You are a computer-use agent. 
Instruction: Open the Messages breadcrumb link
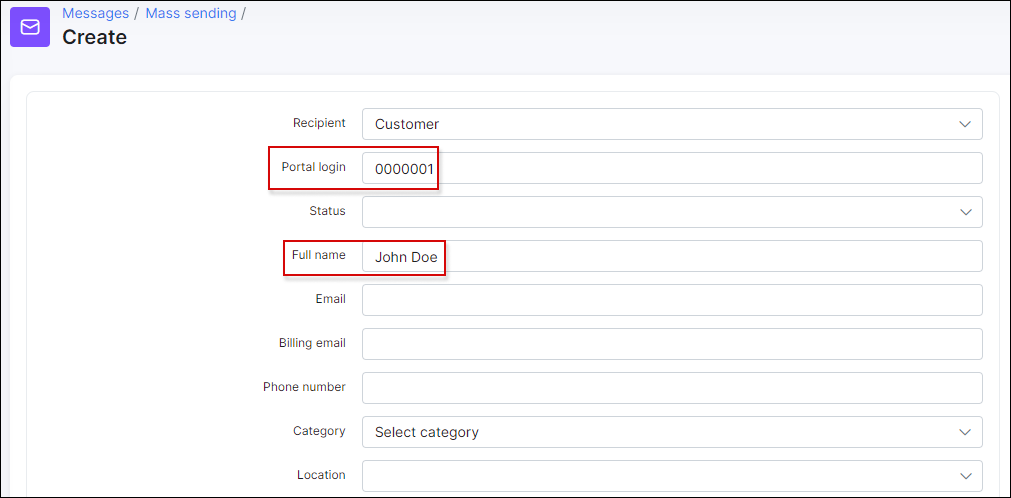tap(95, 14)
